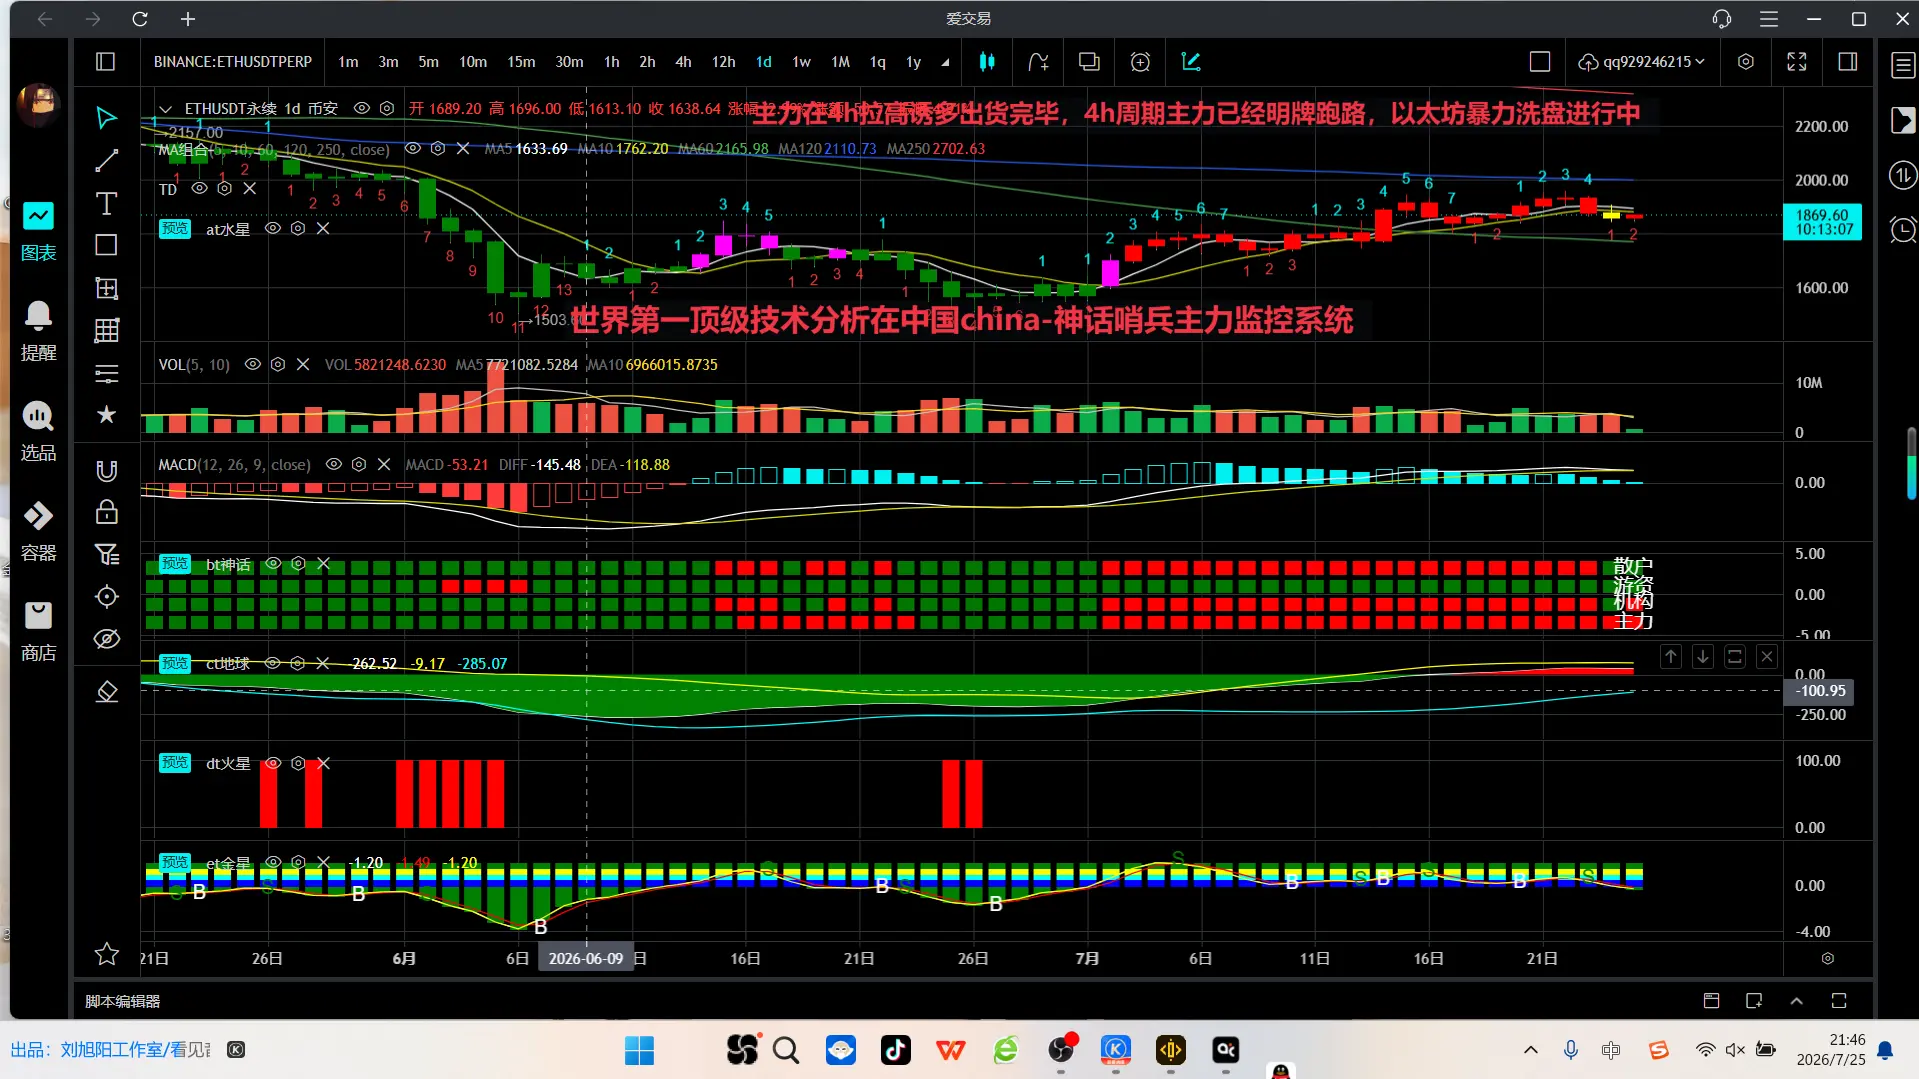Image resolution: width=1919 pixels, height=1079 pixels.
Task: Toggle fullscreen chart mode
Action: (1797, 62)
